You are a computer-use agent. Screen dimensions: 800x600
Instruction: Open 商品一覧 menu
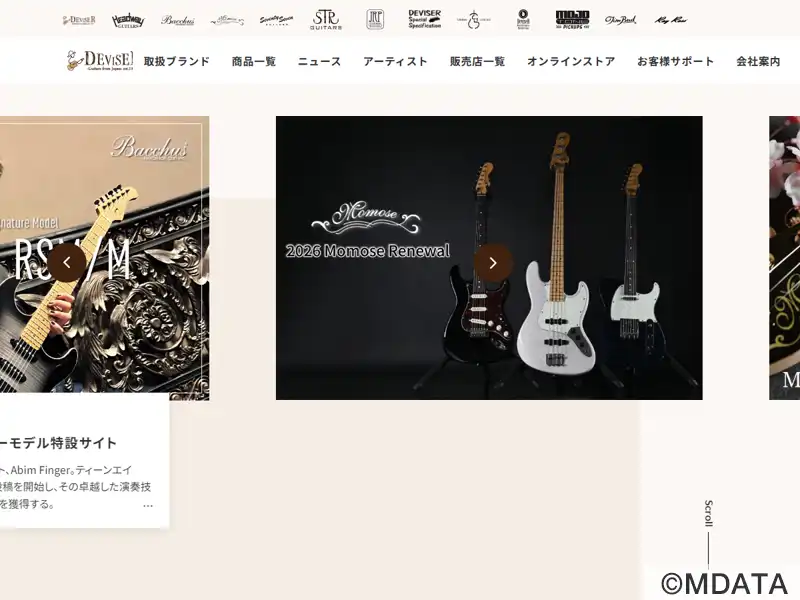[x=254, y=61]
